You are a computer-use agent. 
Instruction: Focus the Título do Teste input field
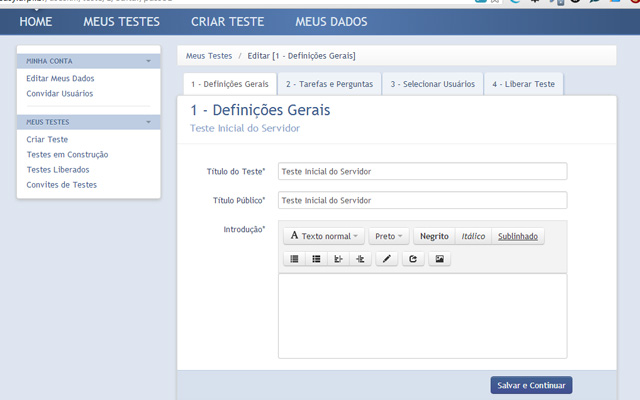pyautogui.click(x=422, y=171)
